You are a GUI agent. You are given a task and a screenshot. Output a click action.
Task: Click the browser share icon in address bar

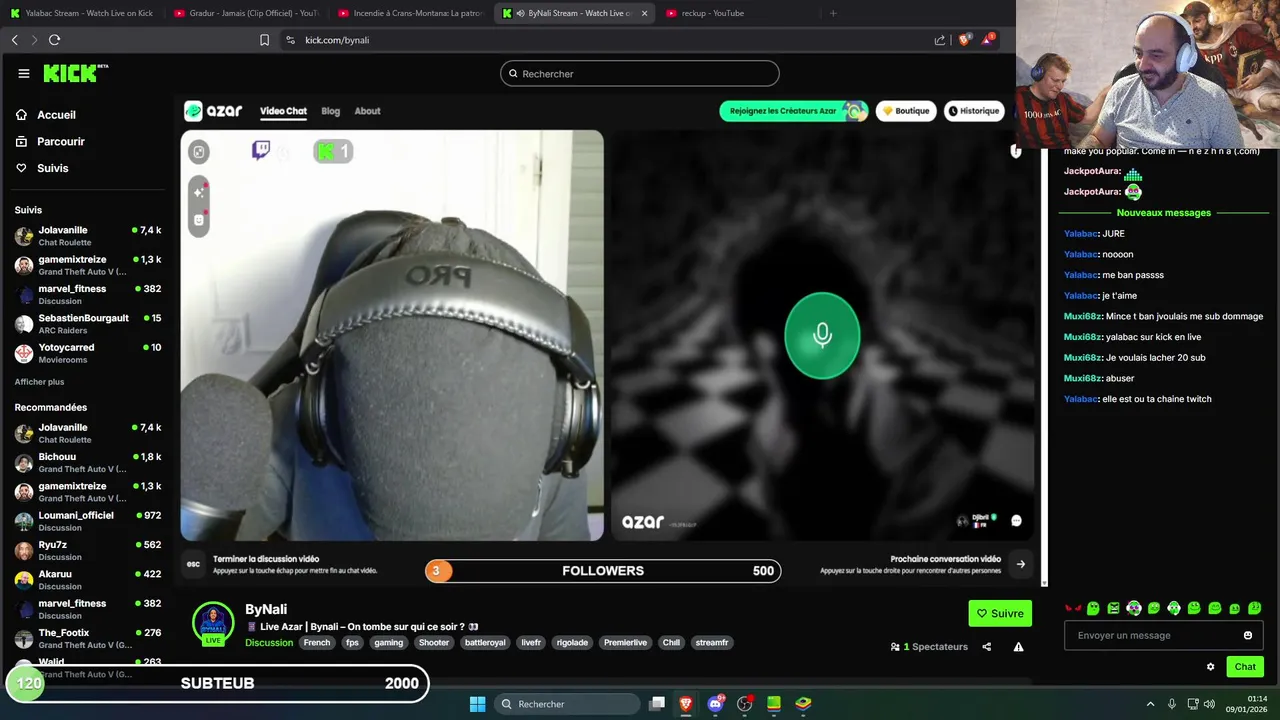point(940,40)
